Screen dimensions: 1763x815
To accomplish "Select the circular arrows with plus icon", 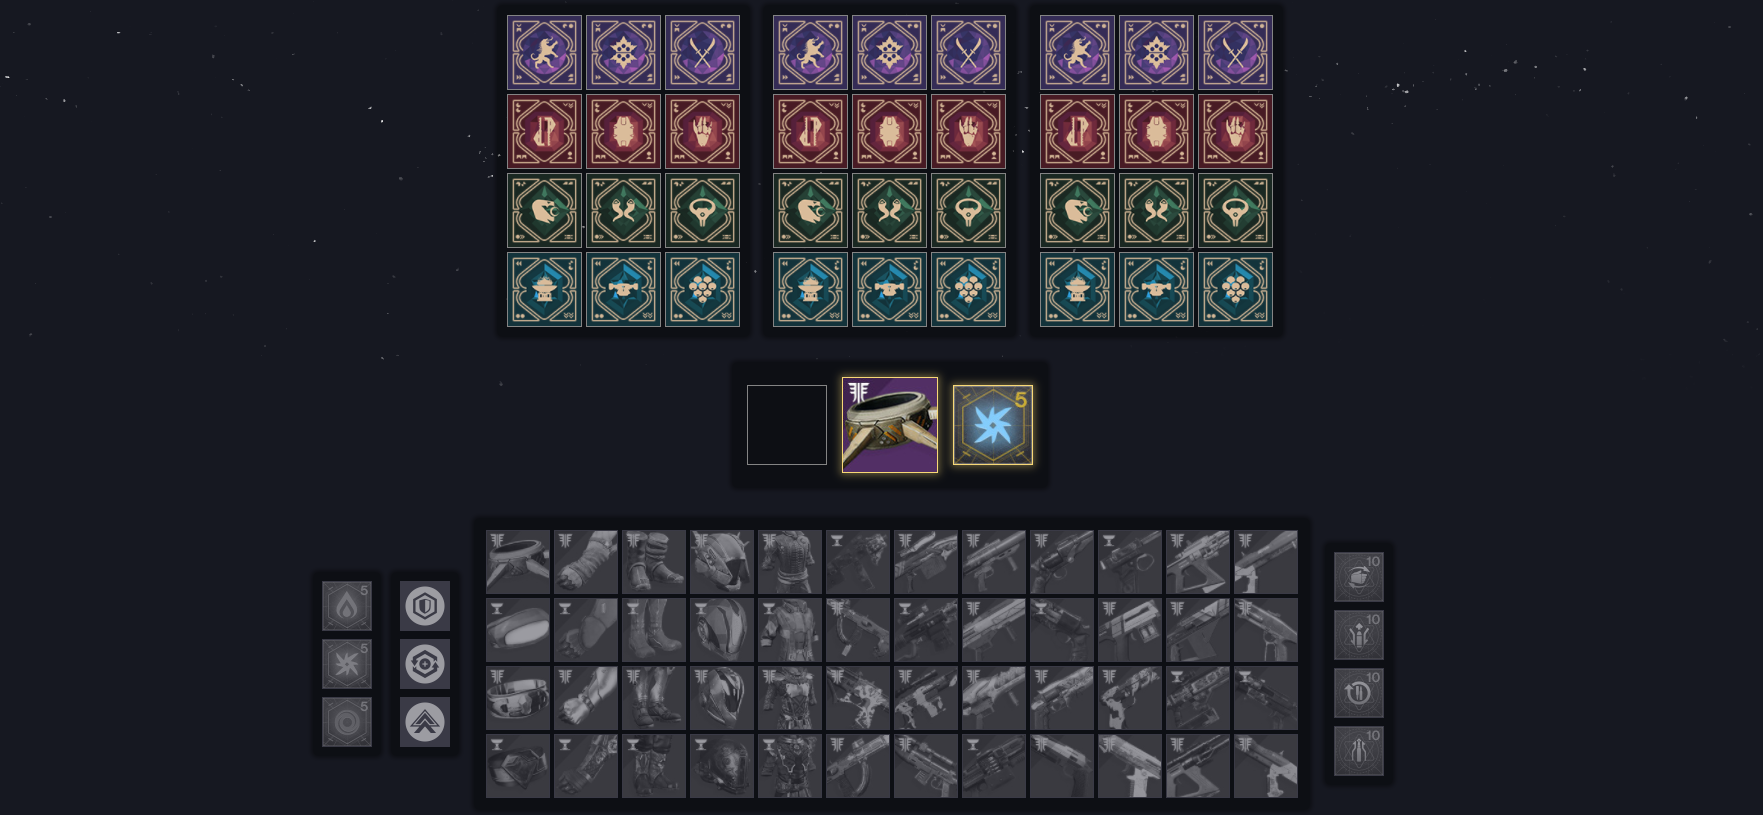I will point(425,664).
